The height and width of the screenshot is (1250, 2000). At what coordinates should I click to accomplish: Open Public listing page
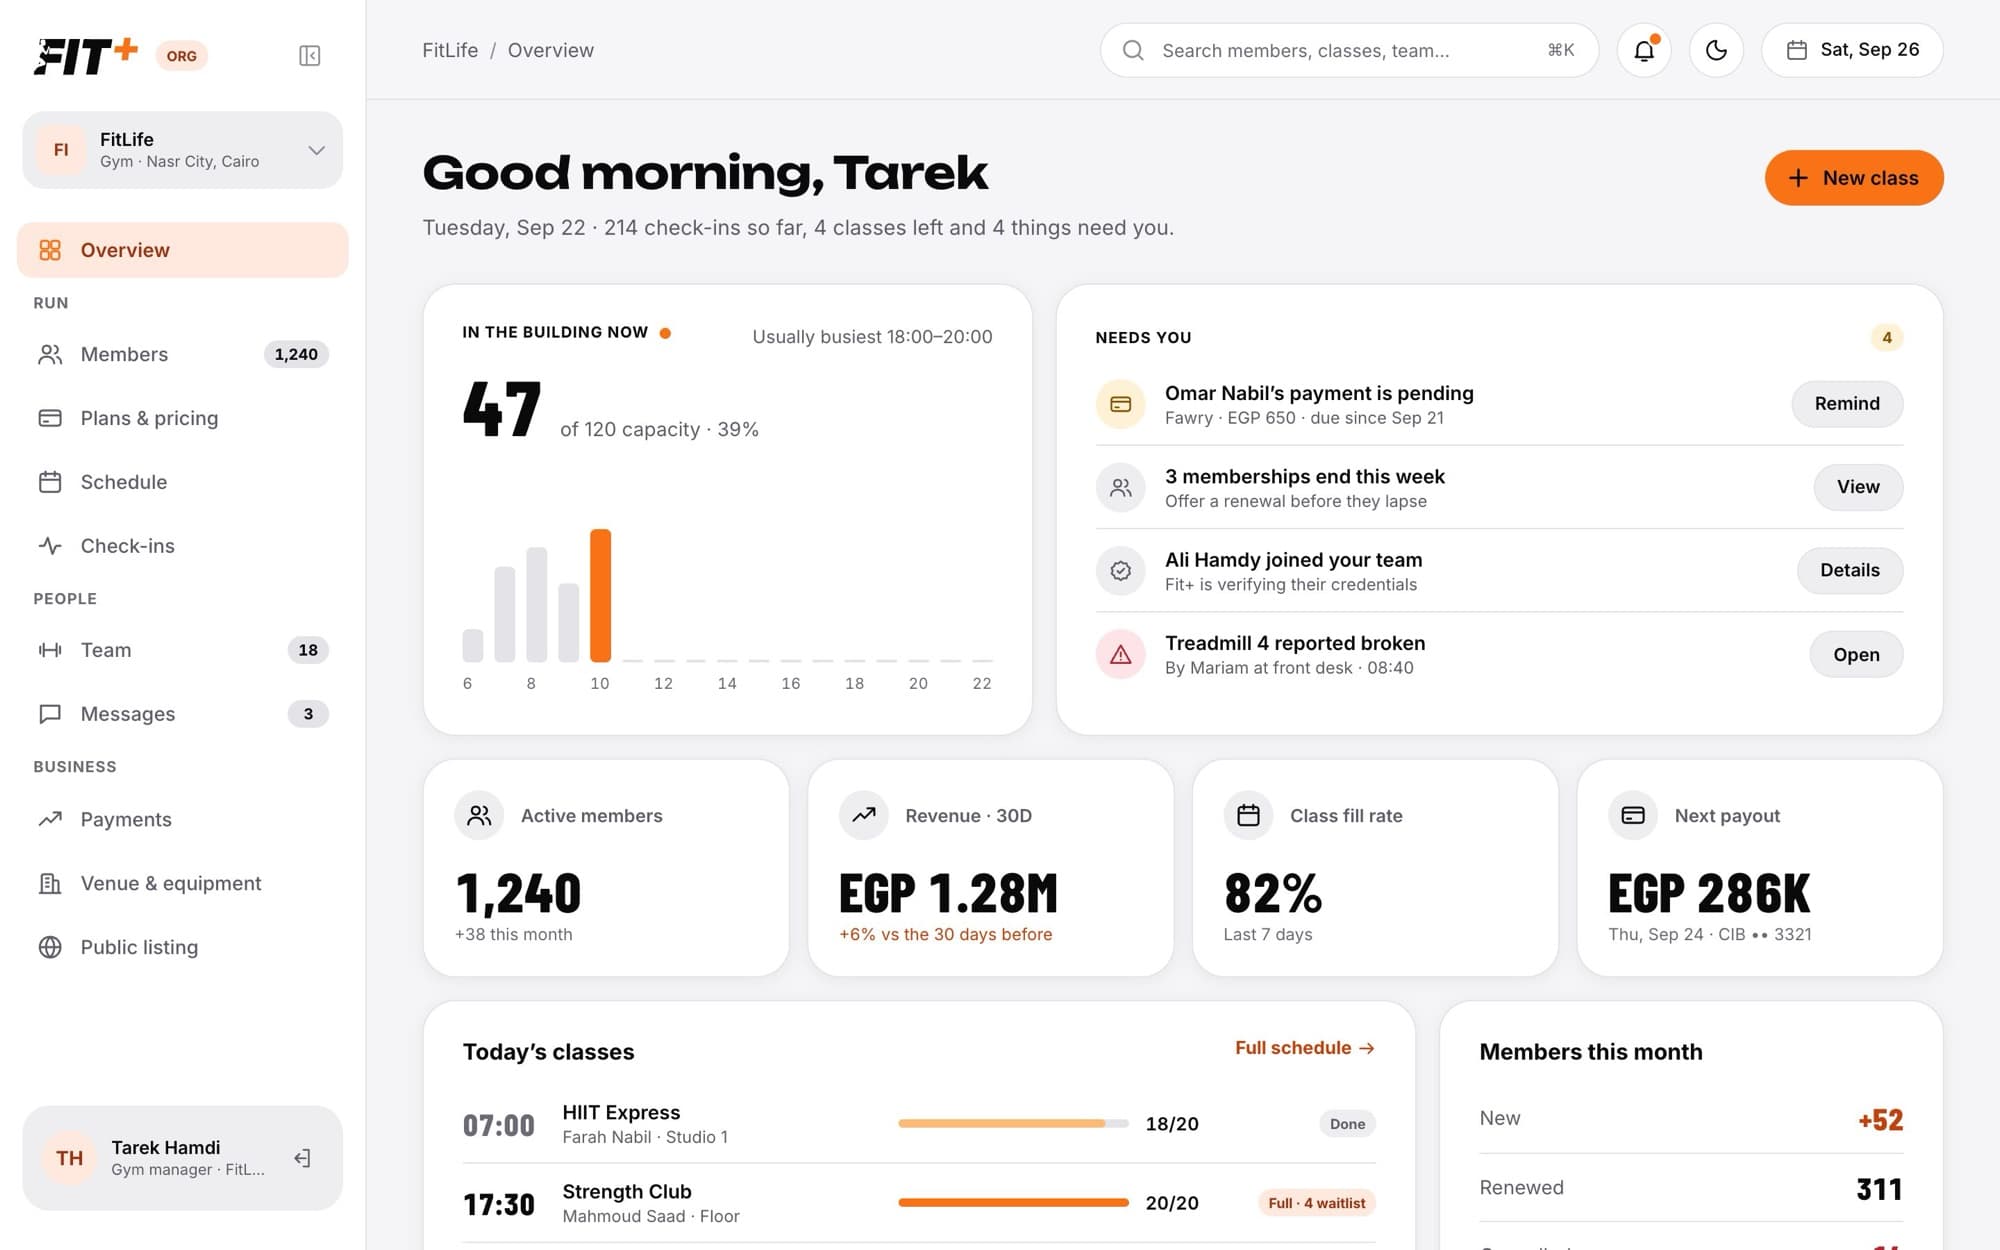click(x=183, y=947)
